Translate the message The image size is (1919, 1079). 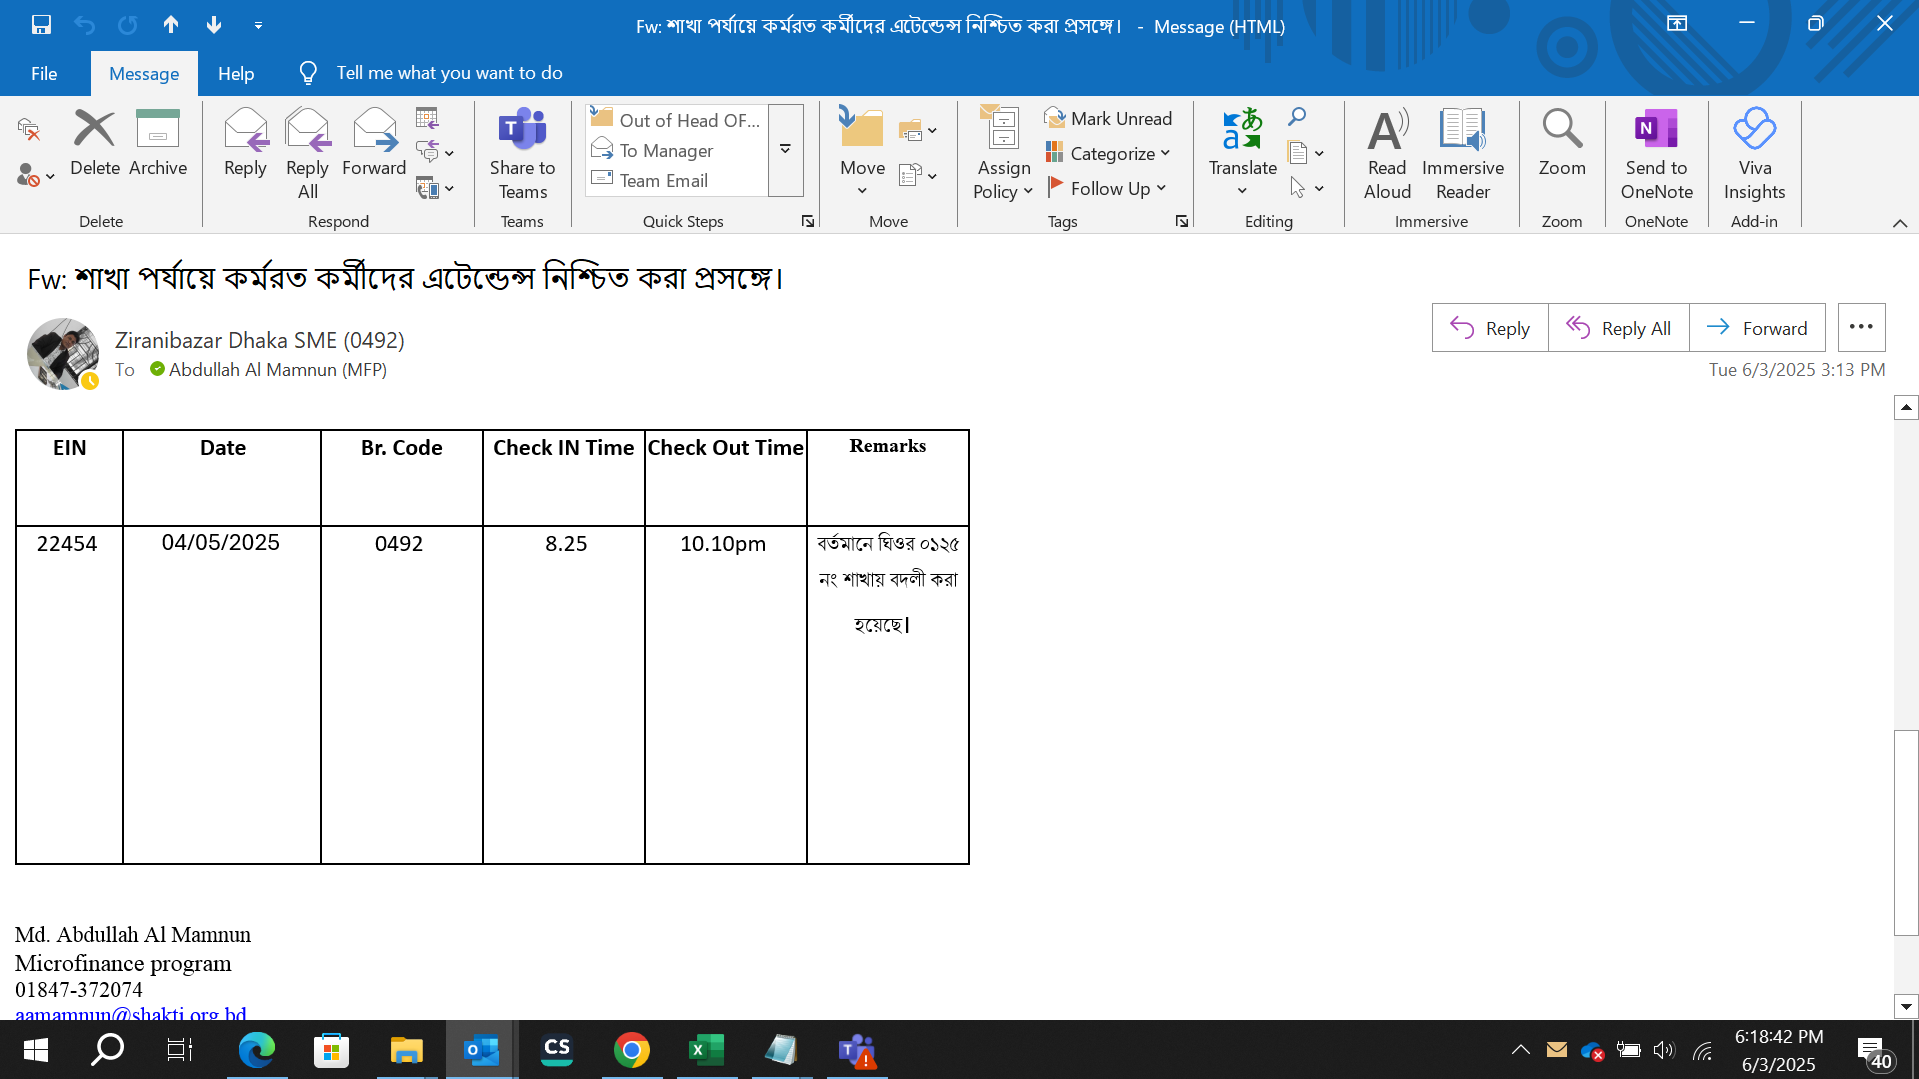tap(1242, 152)
